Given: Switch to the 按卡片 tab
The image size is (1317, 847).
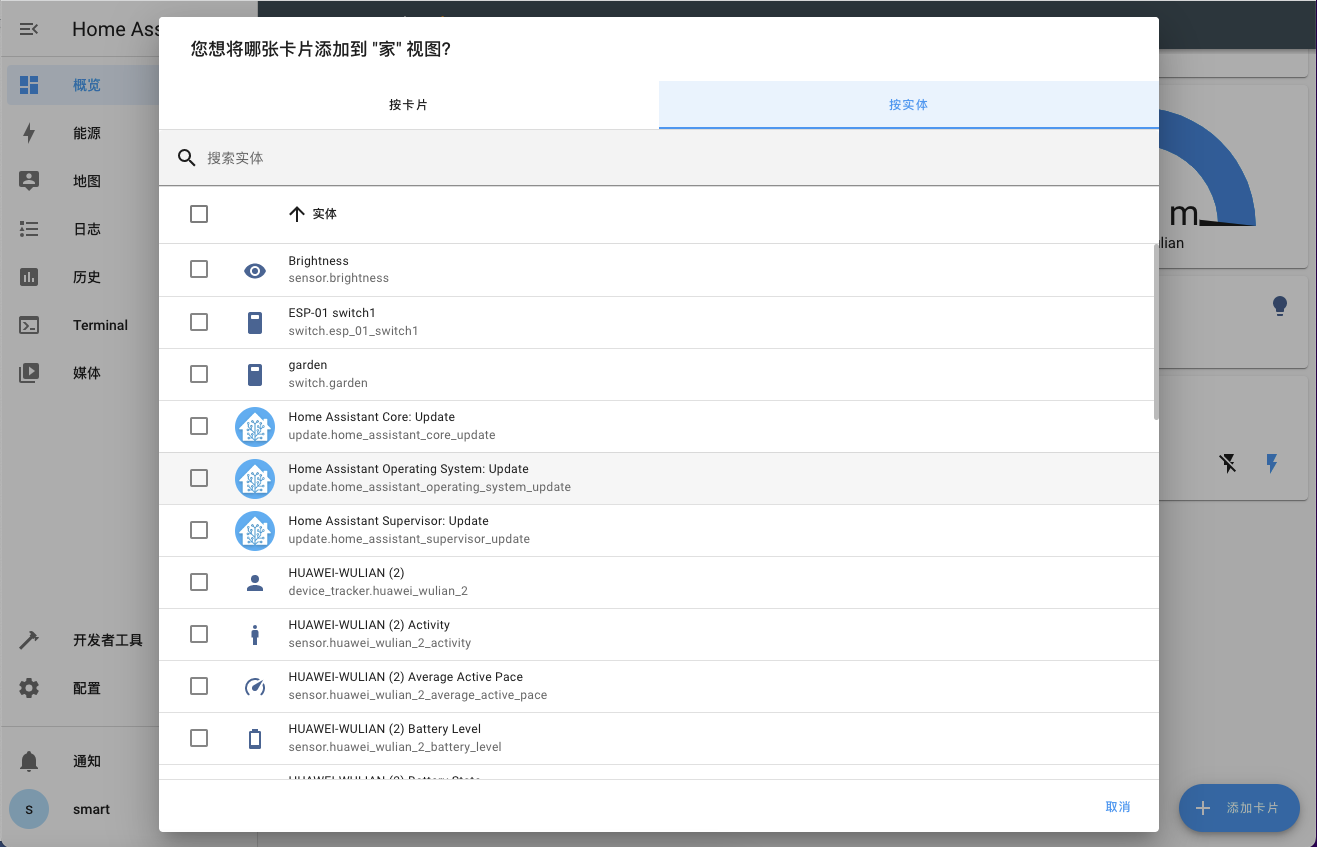Looking at the screenshot, I should [408, 105].
